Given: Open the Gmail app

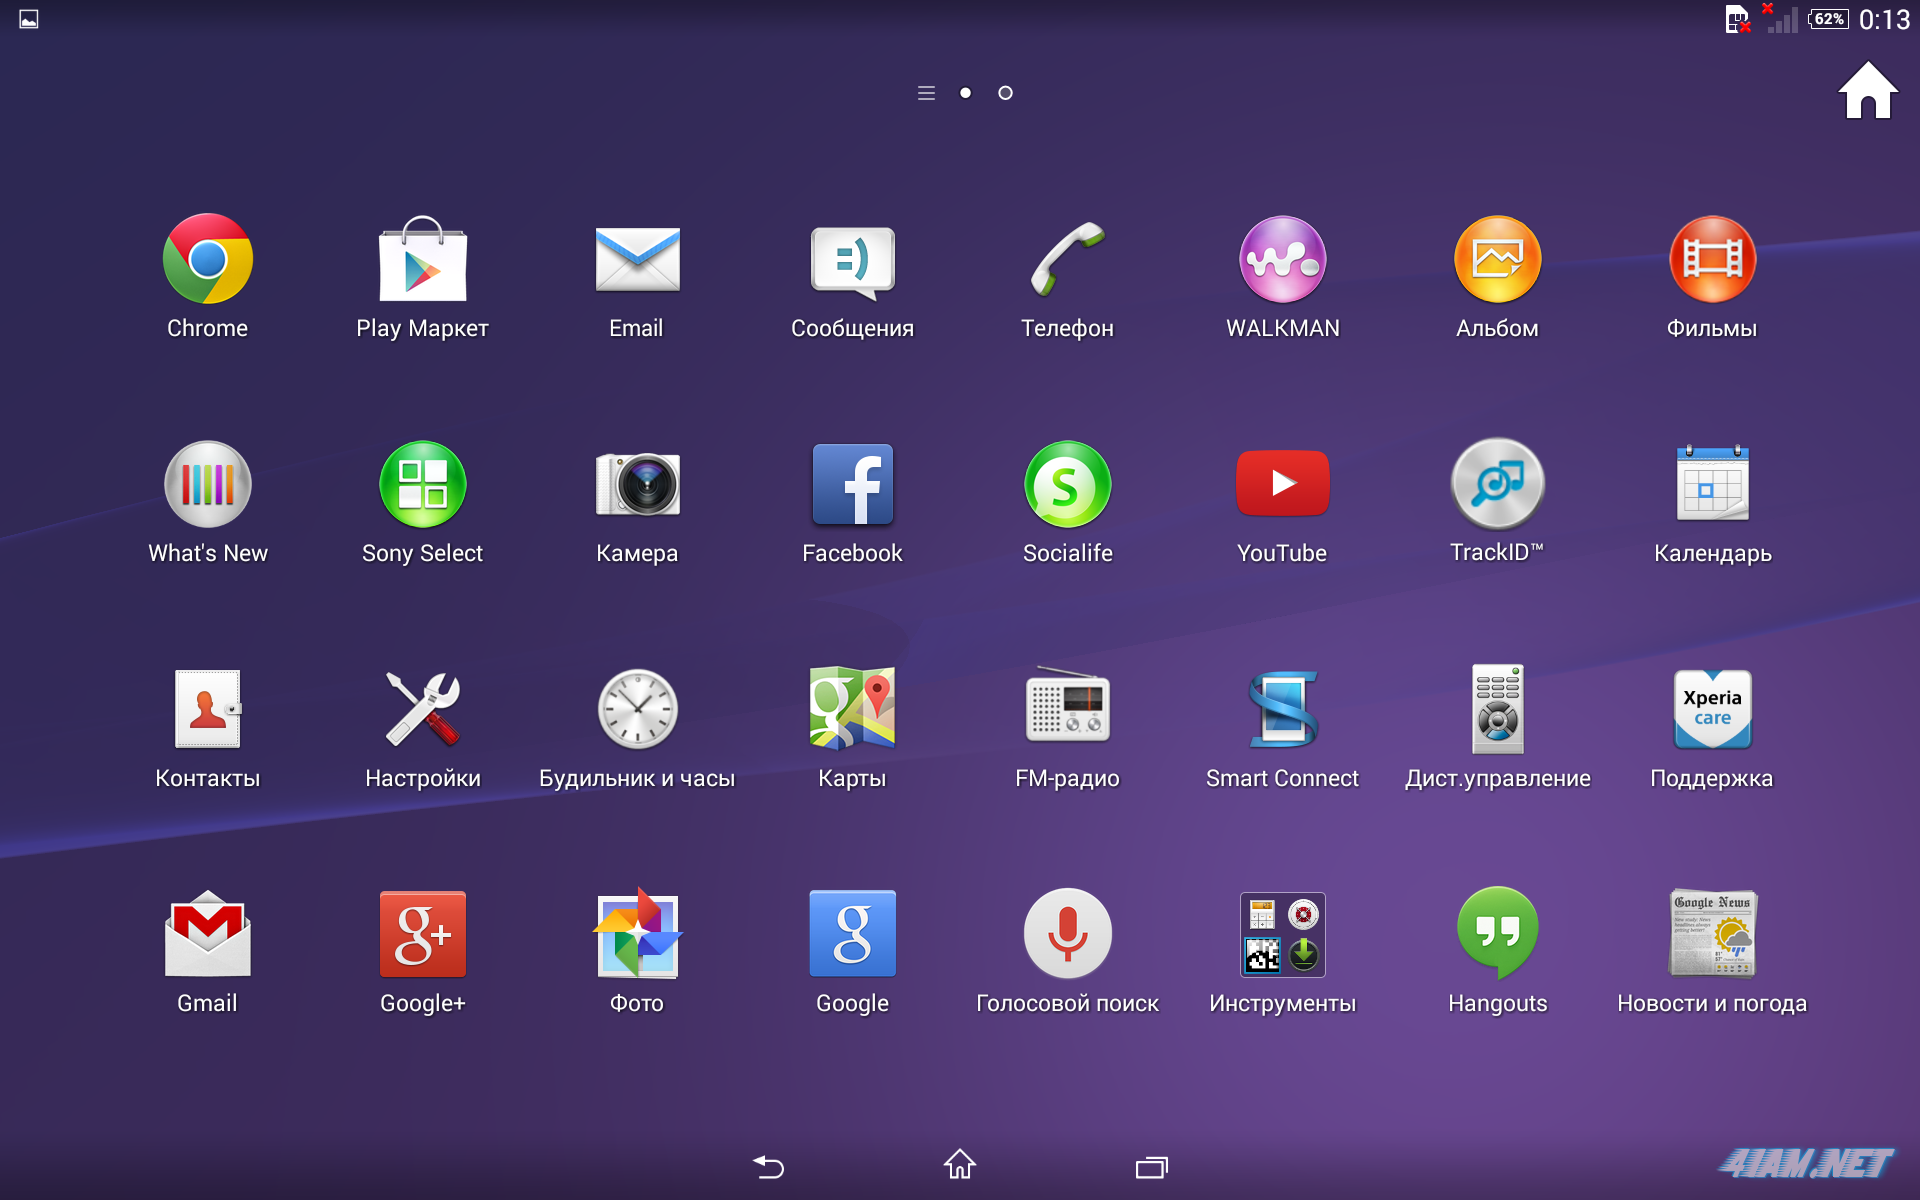Looking at the screenshot, I should tap(207, 933).
